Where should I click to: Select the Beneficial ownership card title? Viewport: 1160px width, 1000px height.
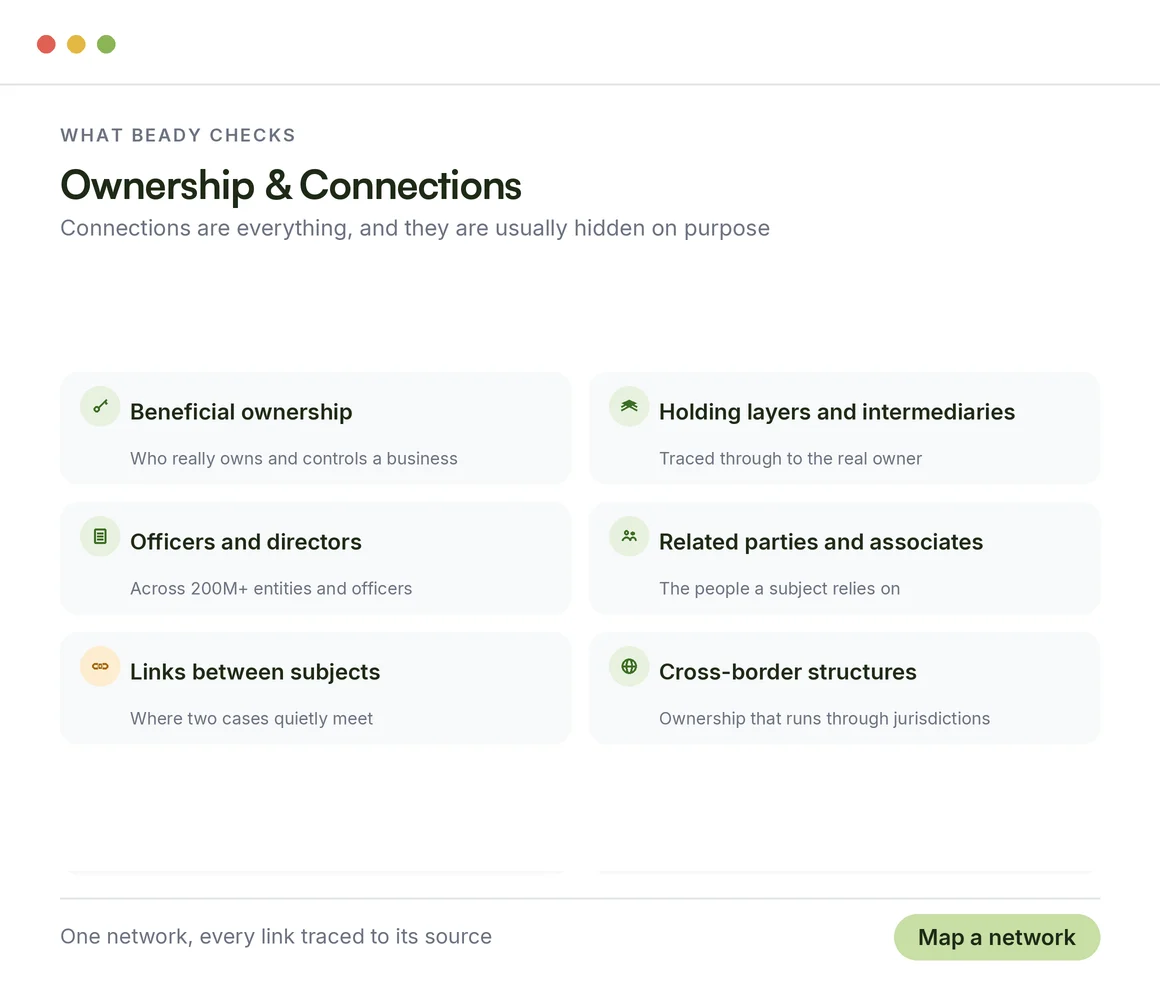click(x=241, y=412)
